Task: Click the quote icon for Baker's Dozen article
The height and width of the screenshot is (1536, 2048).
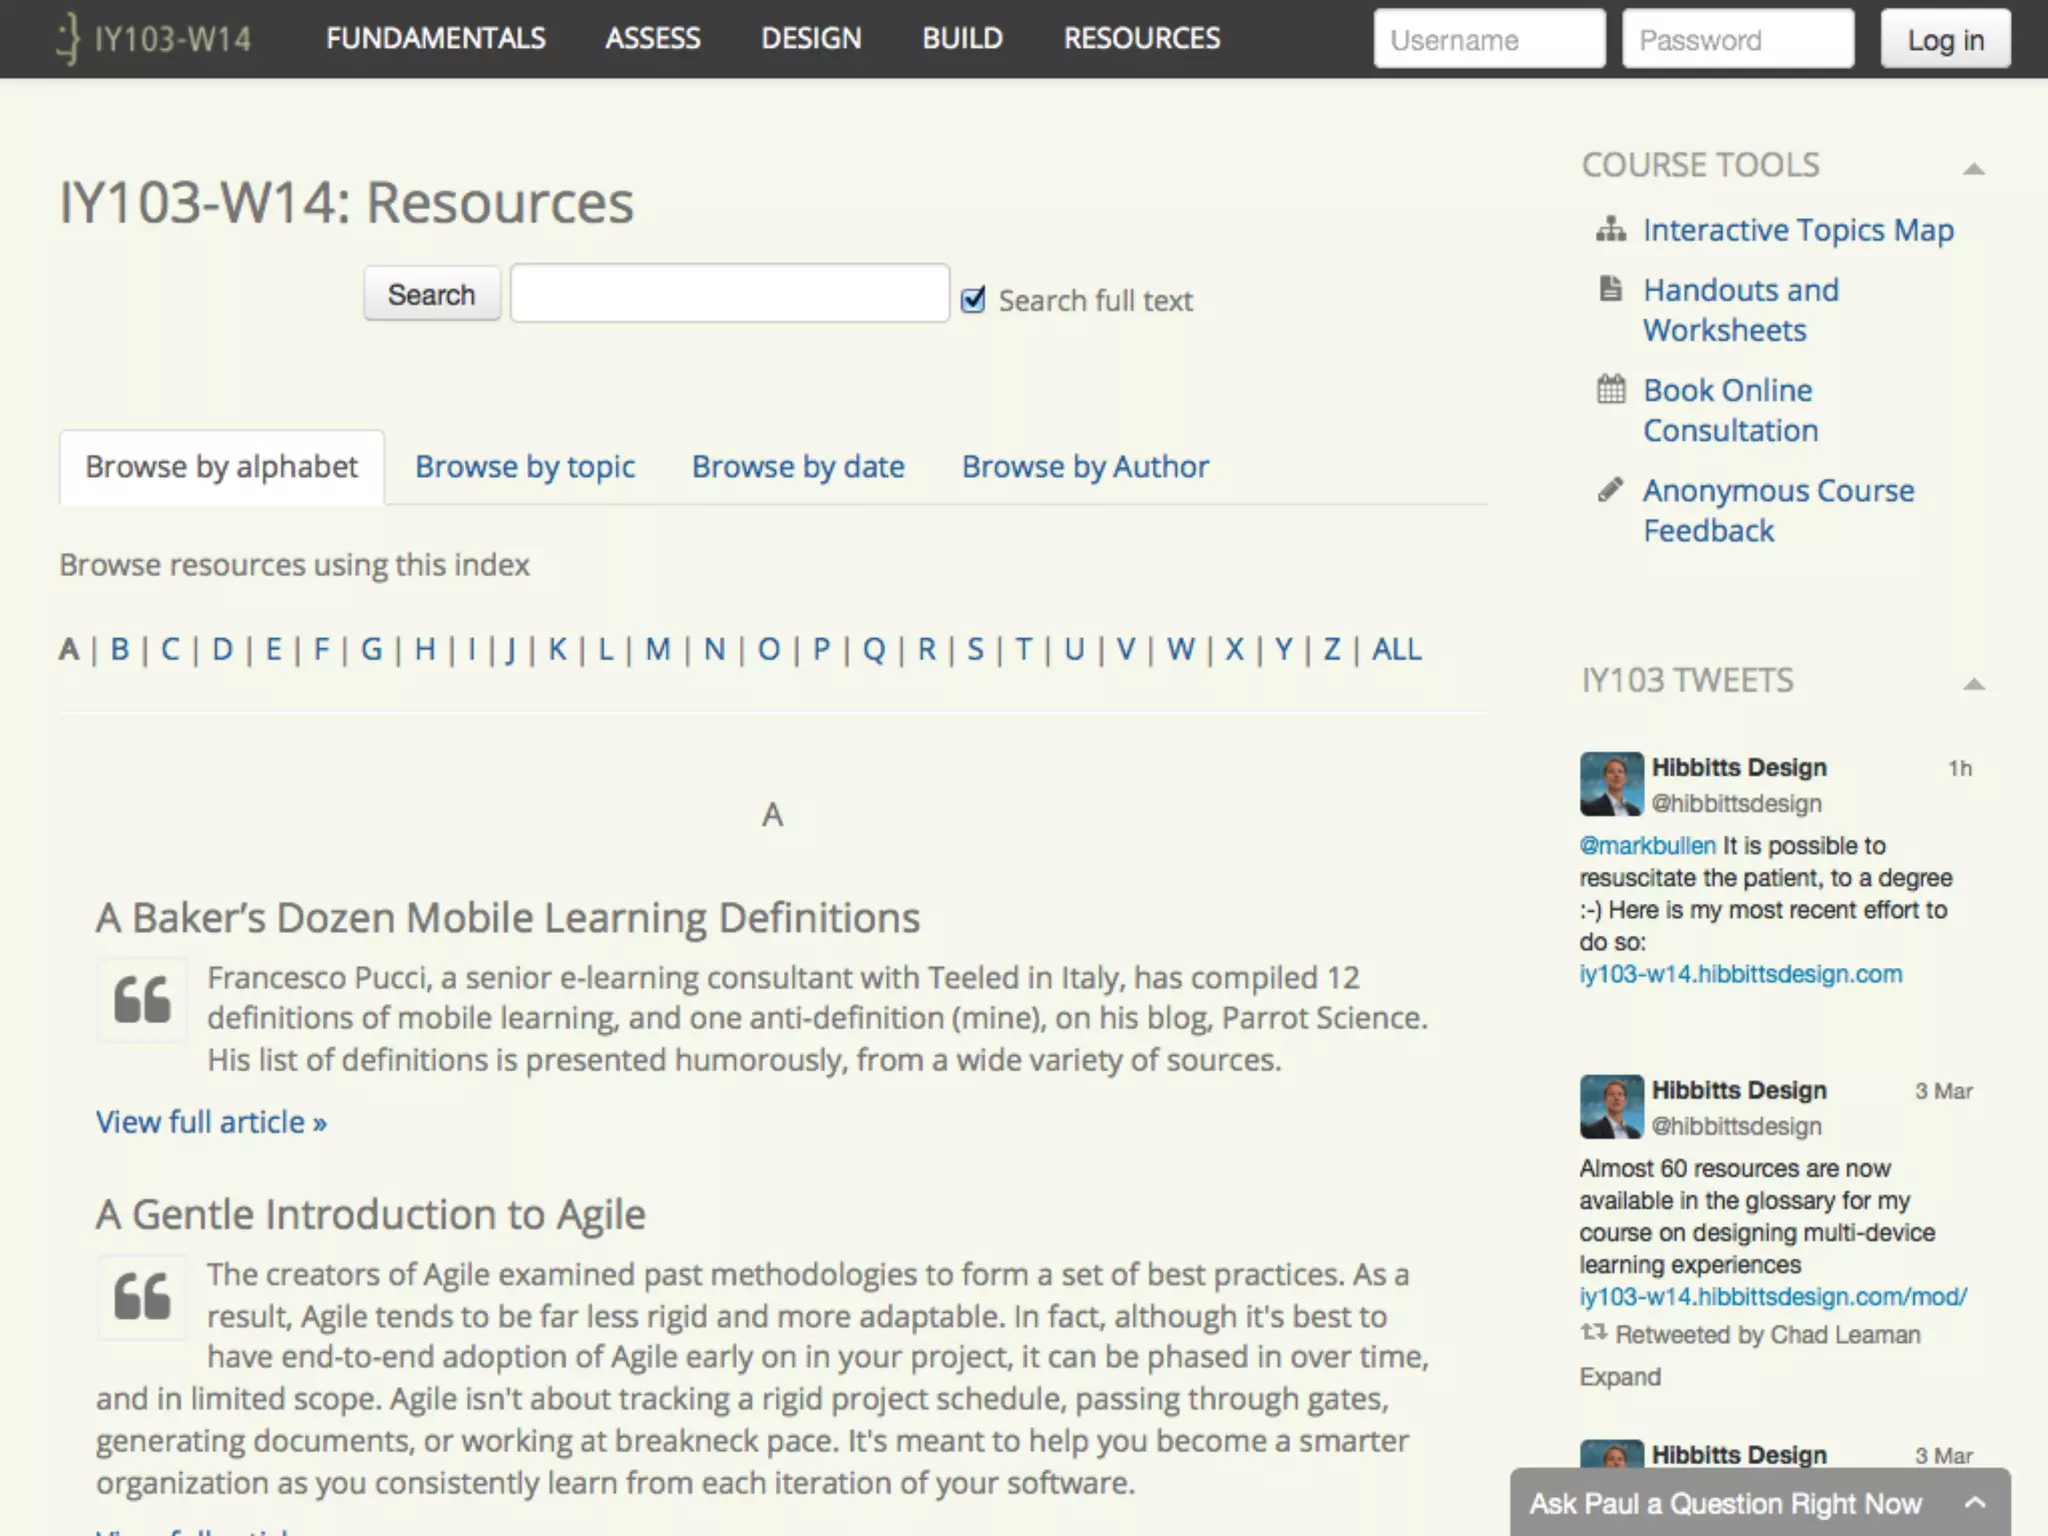Action: (x=142, y=1000)
